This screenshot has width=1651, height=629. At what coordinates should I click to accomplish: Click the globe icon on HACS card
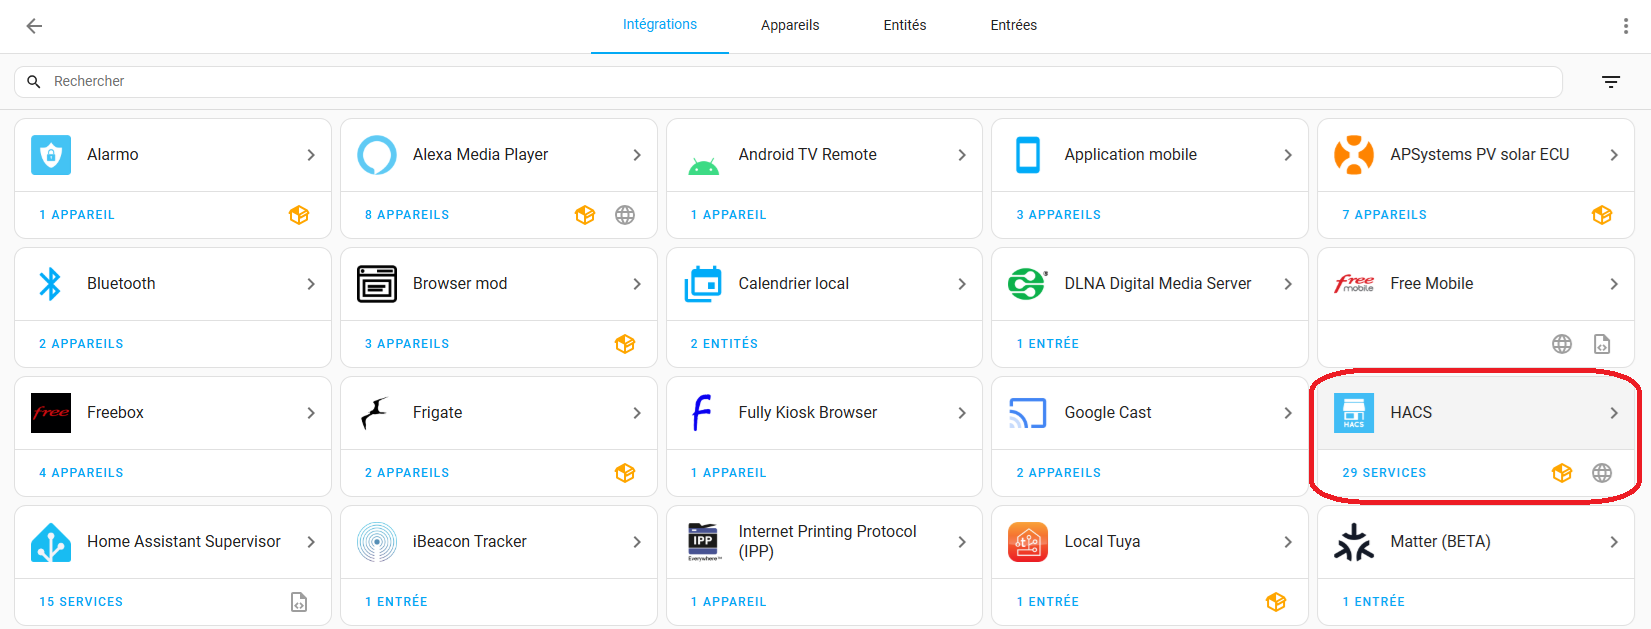(1602, 473)
